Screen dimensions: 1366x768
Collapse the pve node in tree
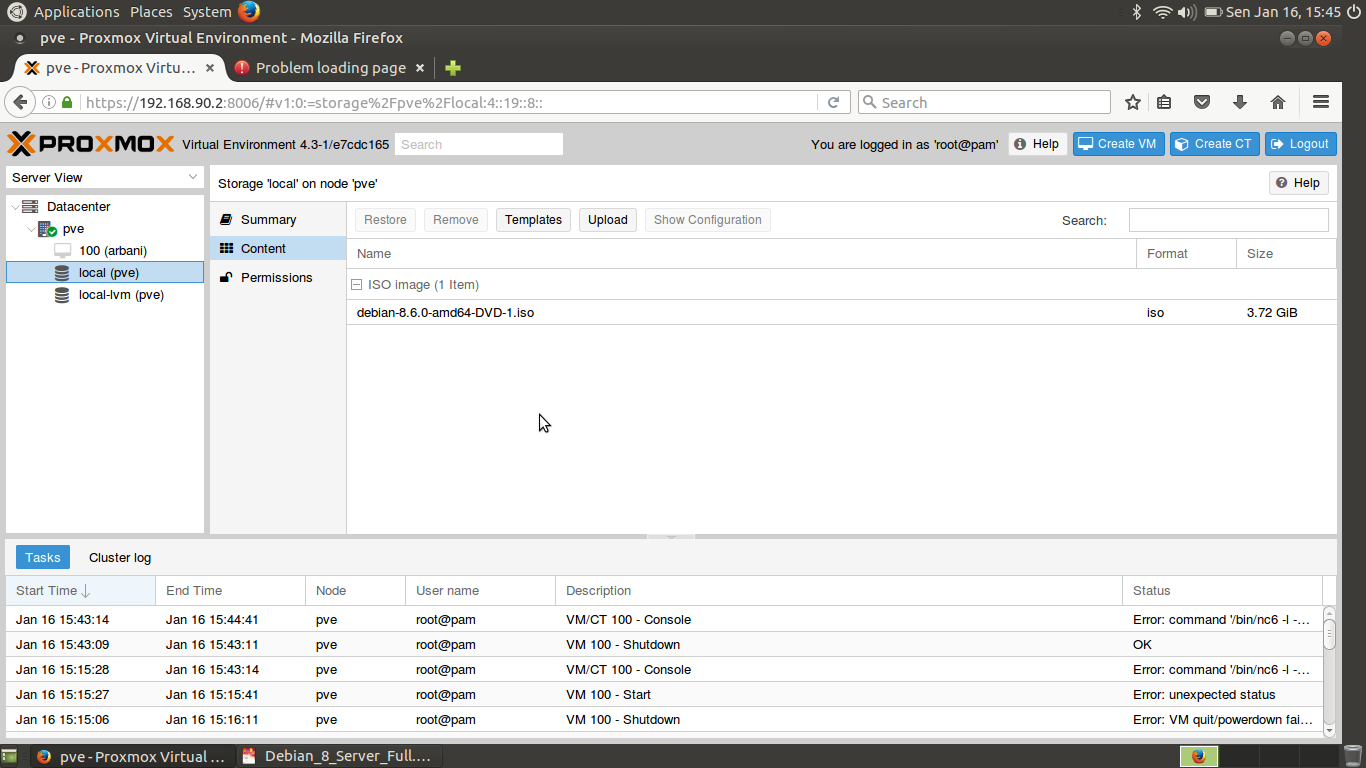pyautogui.click(x=31, y=229)
